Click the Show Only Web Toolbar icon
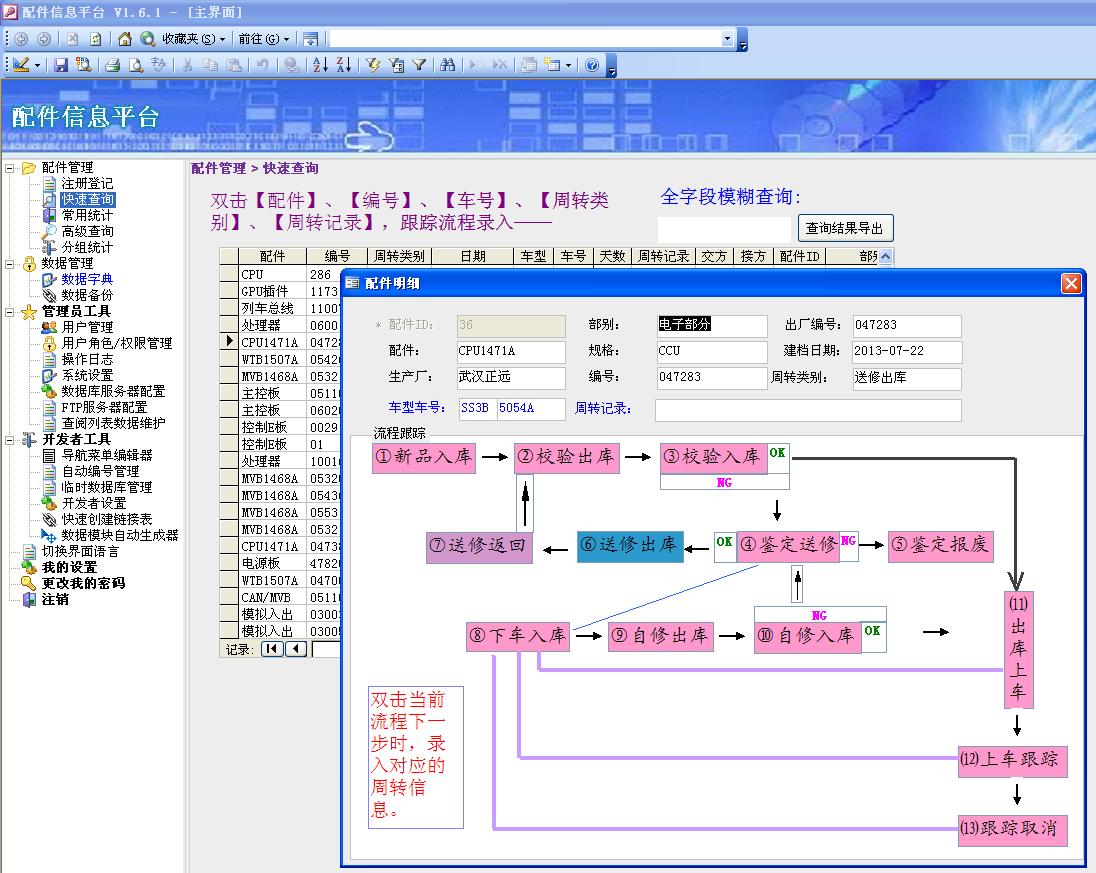Screen dimensions: 1096x873 tap(310, 39)
